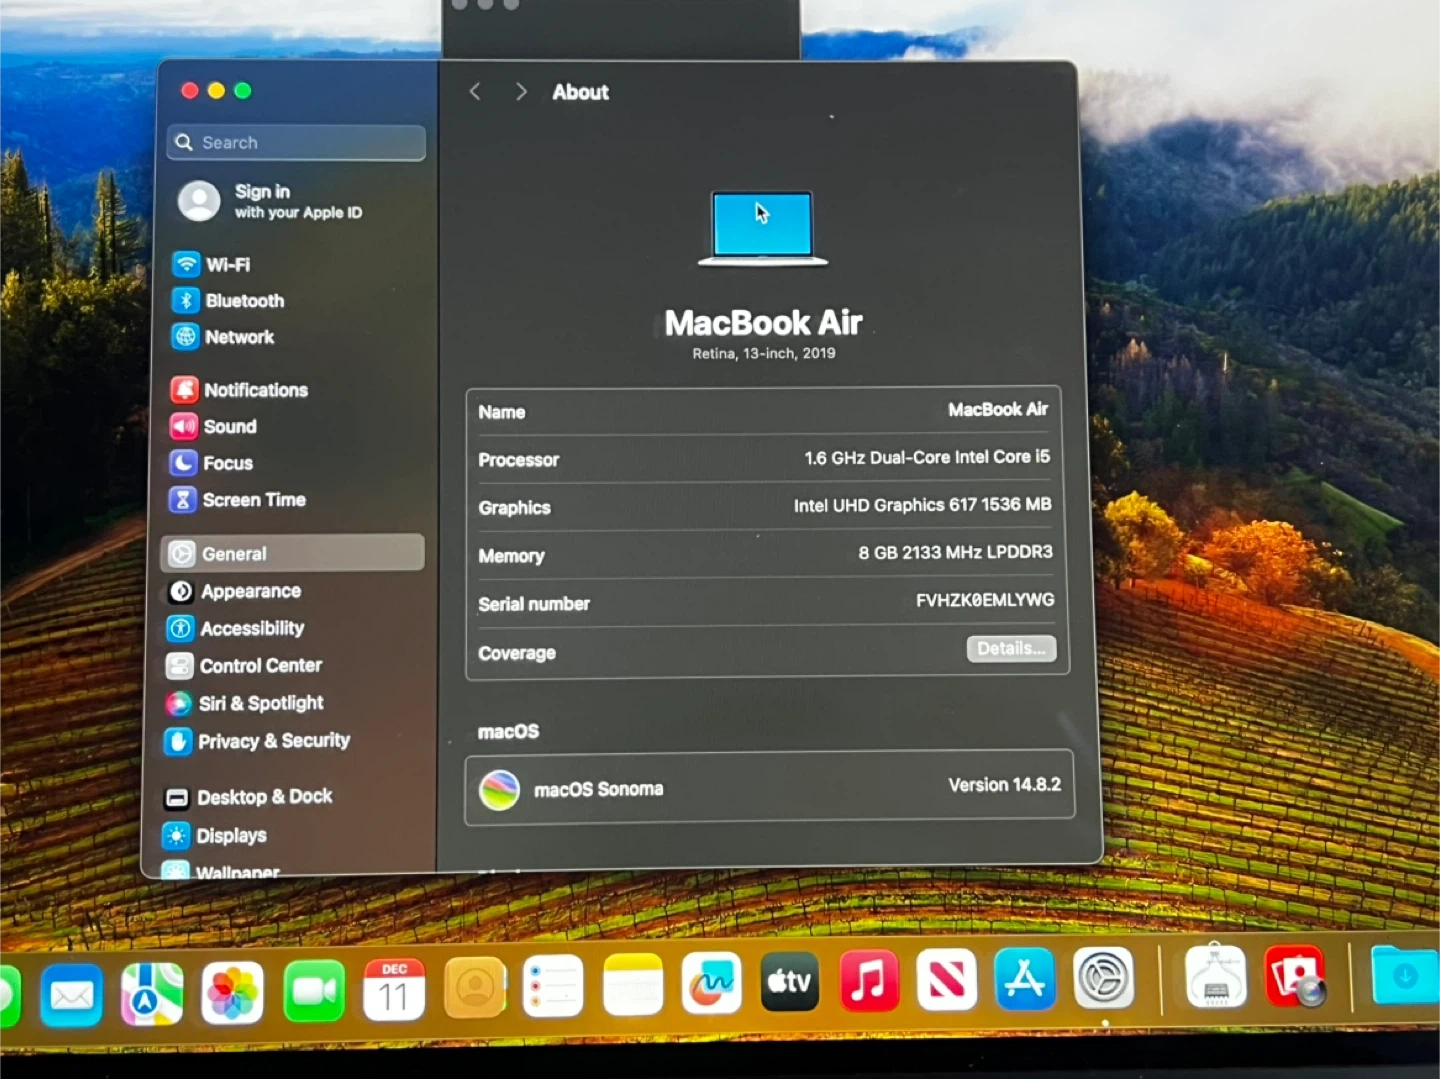Select Bluetooth in the sidebar
This screenshot has height=1079, width=1440.
tap(243, 301)
